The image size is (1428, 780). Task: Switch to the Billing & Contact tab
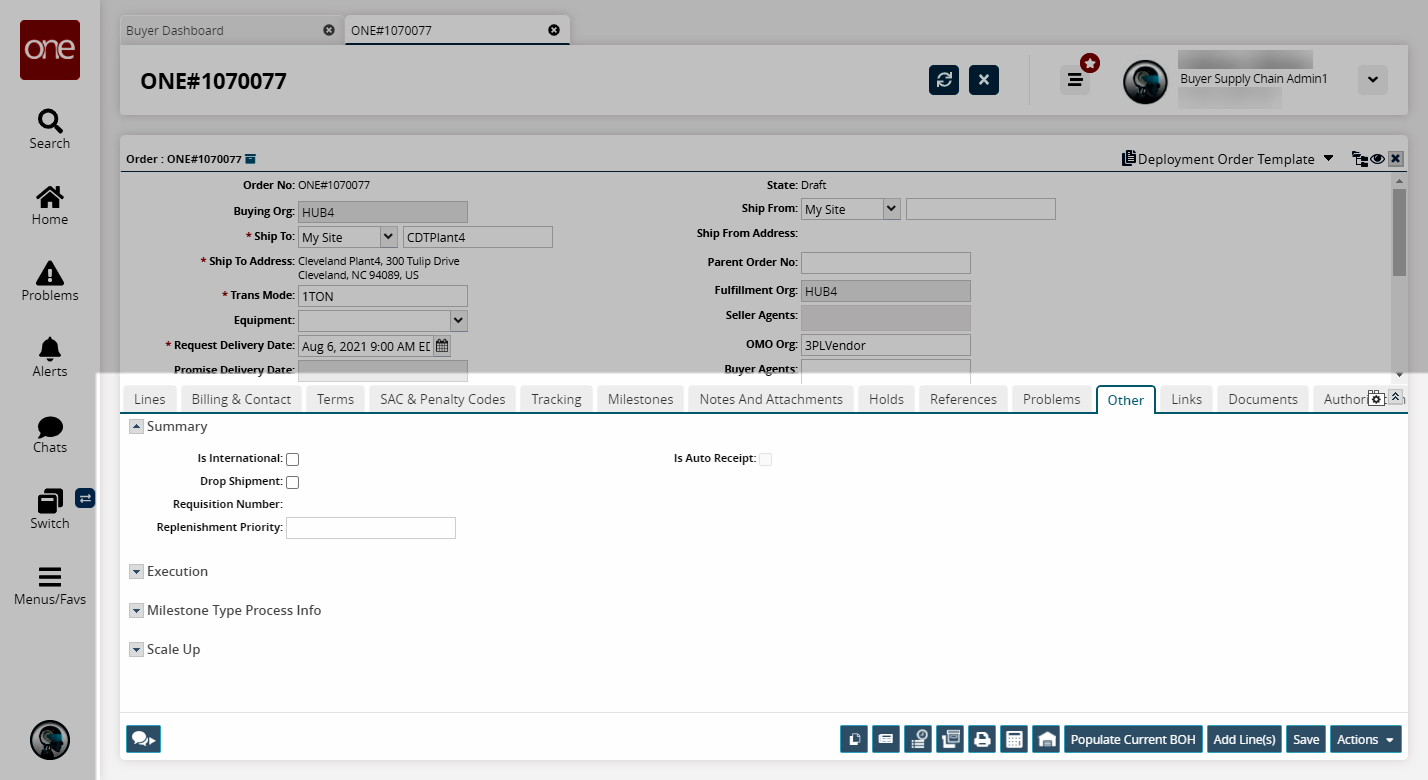coord(241,399)
